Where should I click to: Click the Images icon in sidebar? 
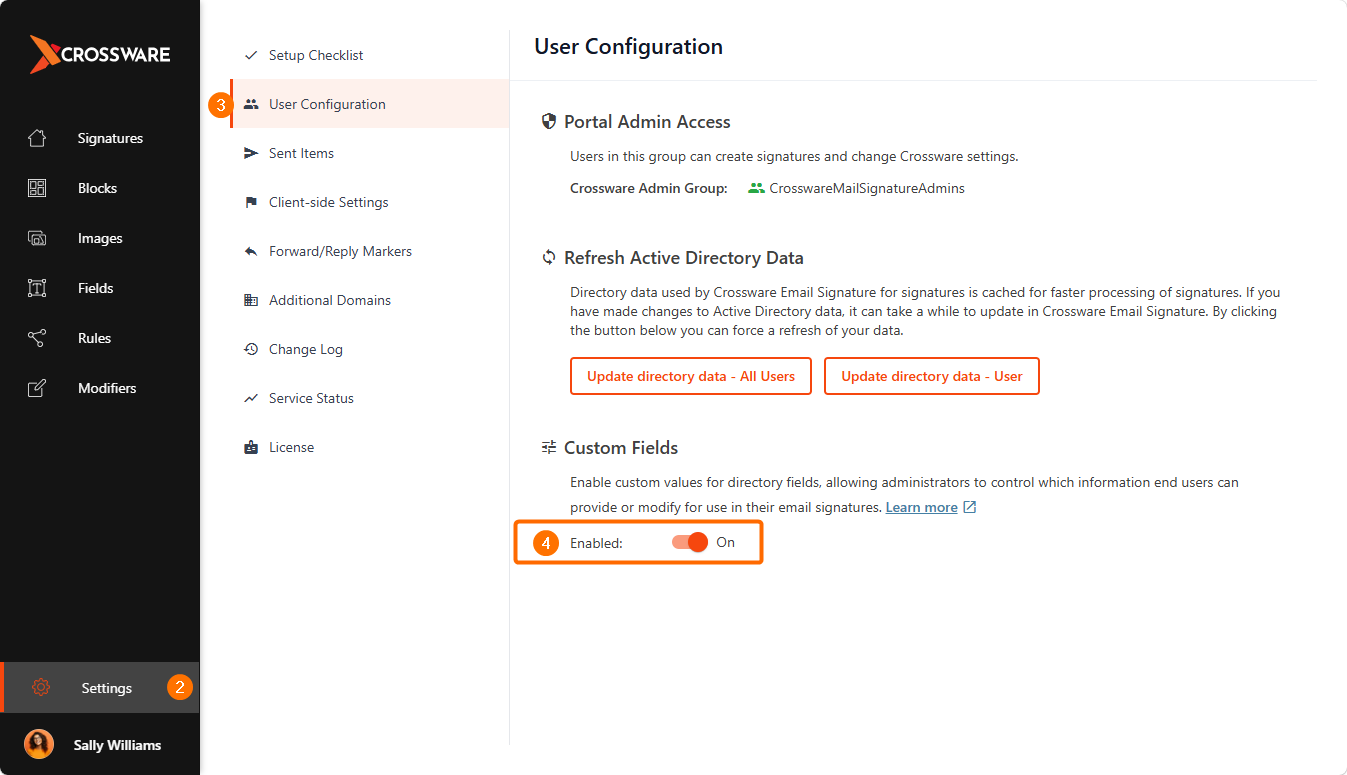[x=37, y=238]
